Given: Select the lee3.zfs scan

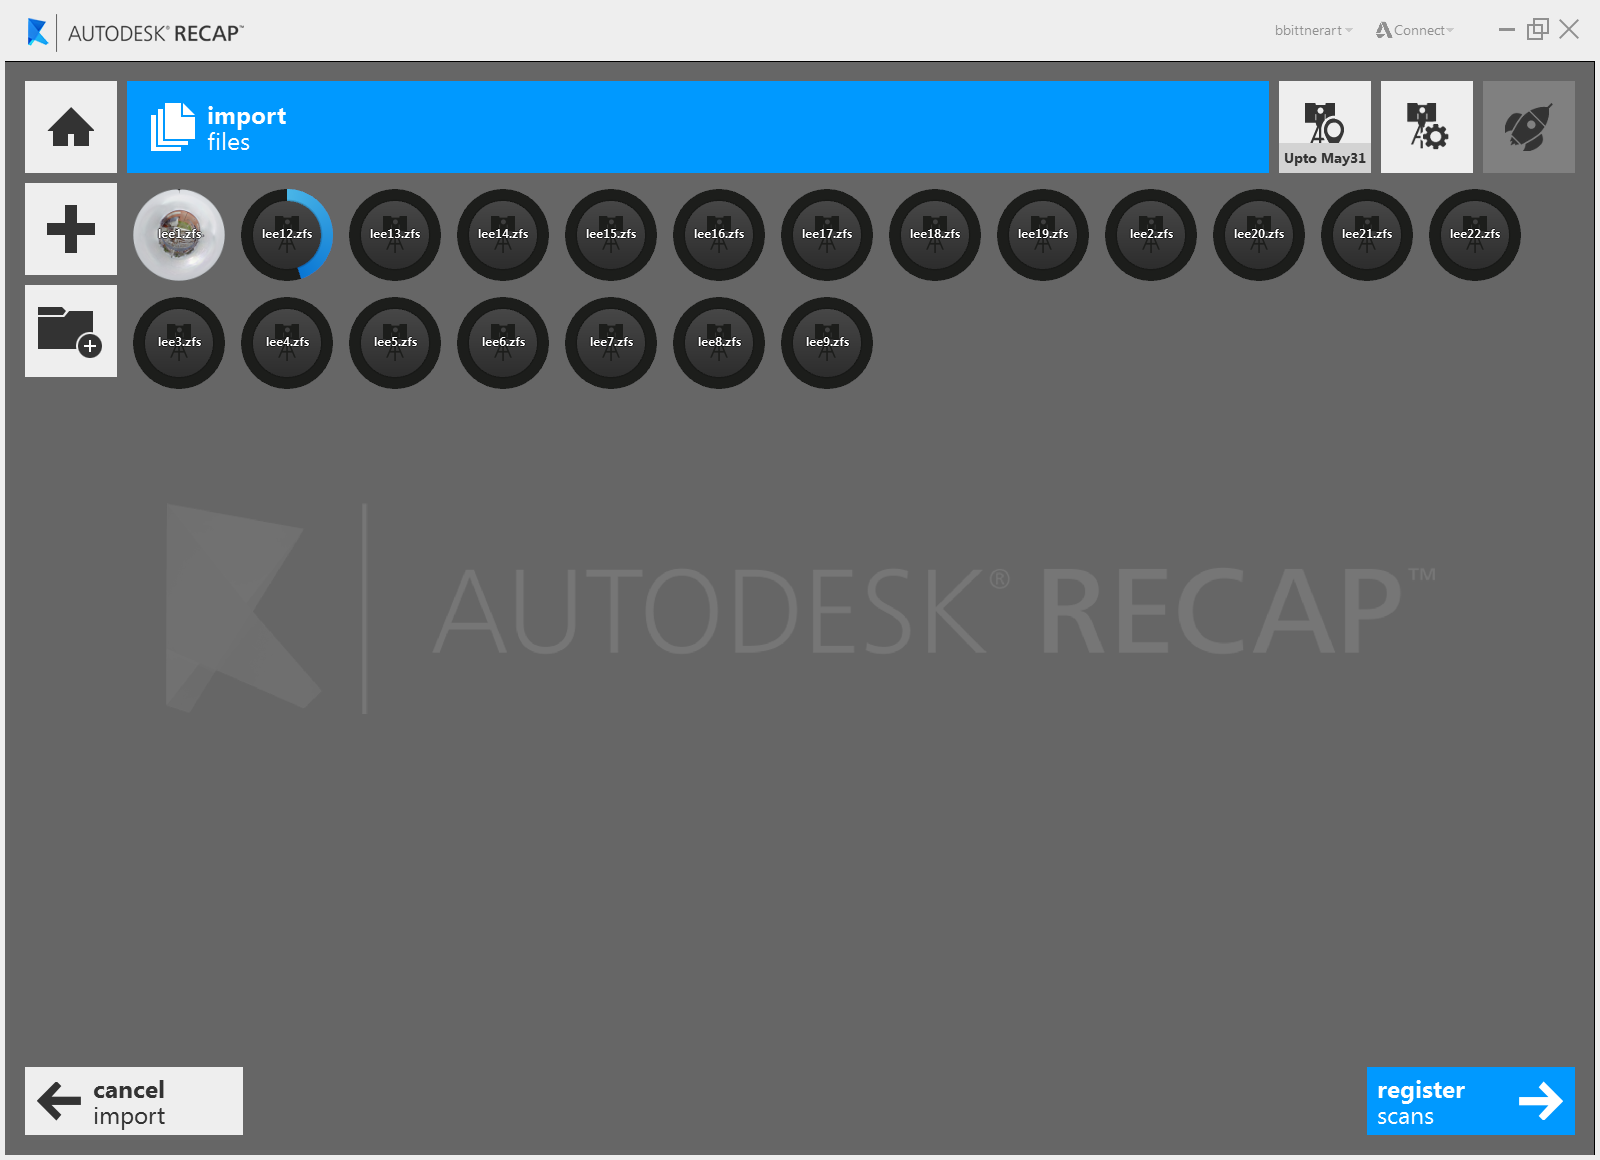Looking at the screenshot, I should pos(179,343).
